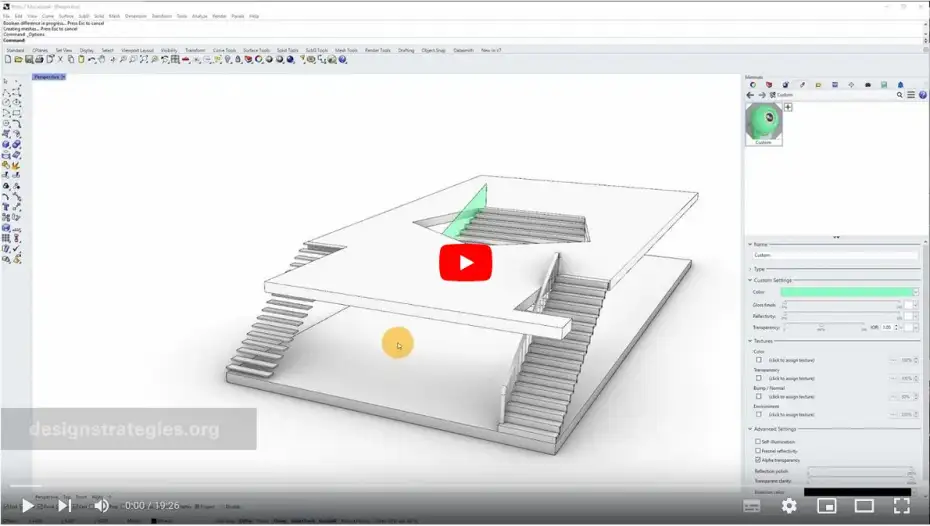Click the four-viewport layout icon
The height and width of the screenshot is (526, 930).
(175, 59)
